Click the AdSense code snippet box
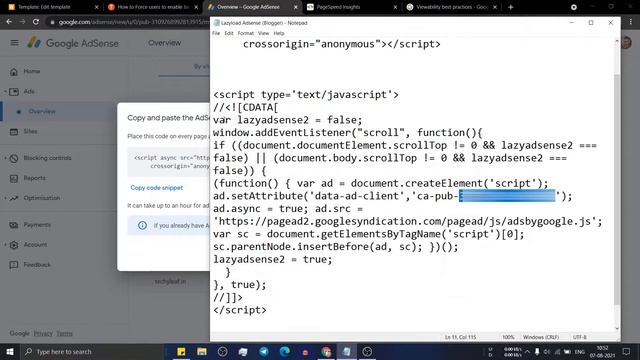640x360 pixels. pos(169,162)
